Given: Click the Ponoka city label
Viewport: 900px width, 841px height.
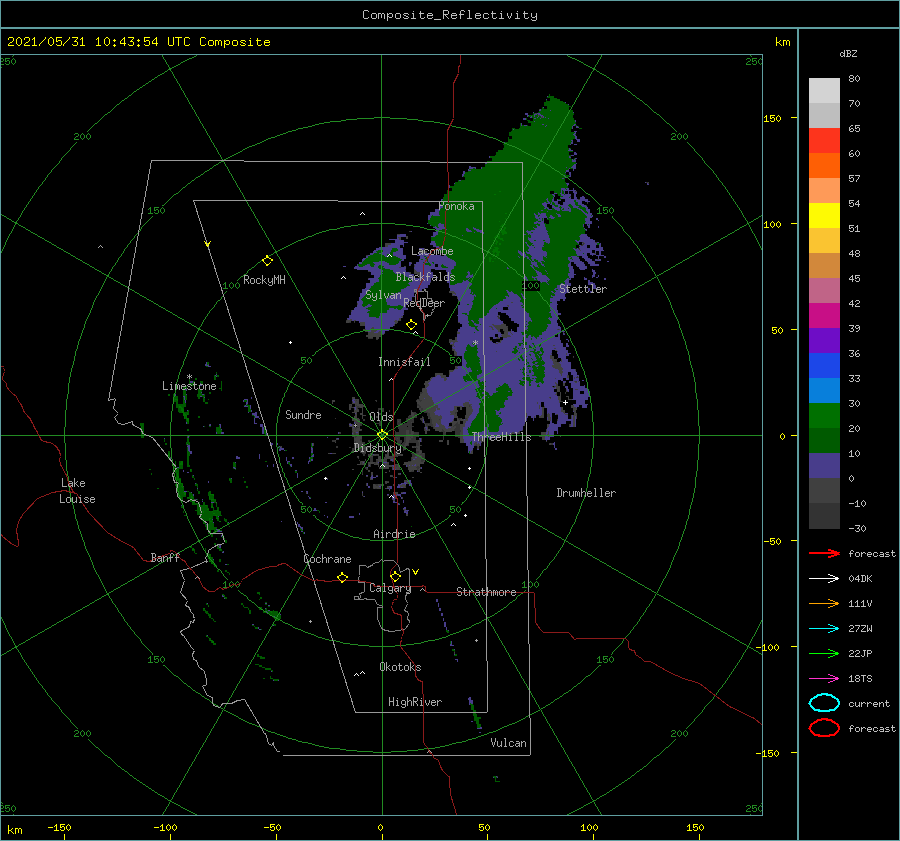Looking at the screenshot, I should 456,206.
